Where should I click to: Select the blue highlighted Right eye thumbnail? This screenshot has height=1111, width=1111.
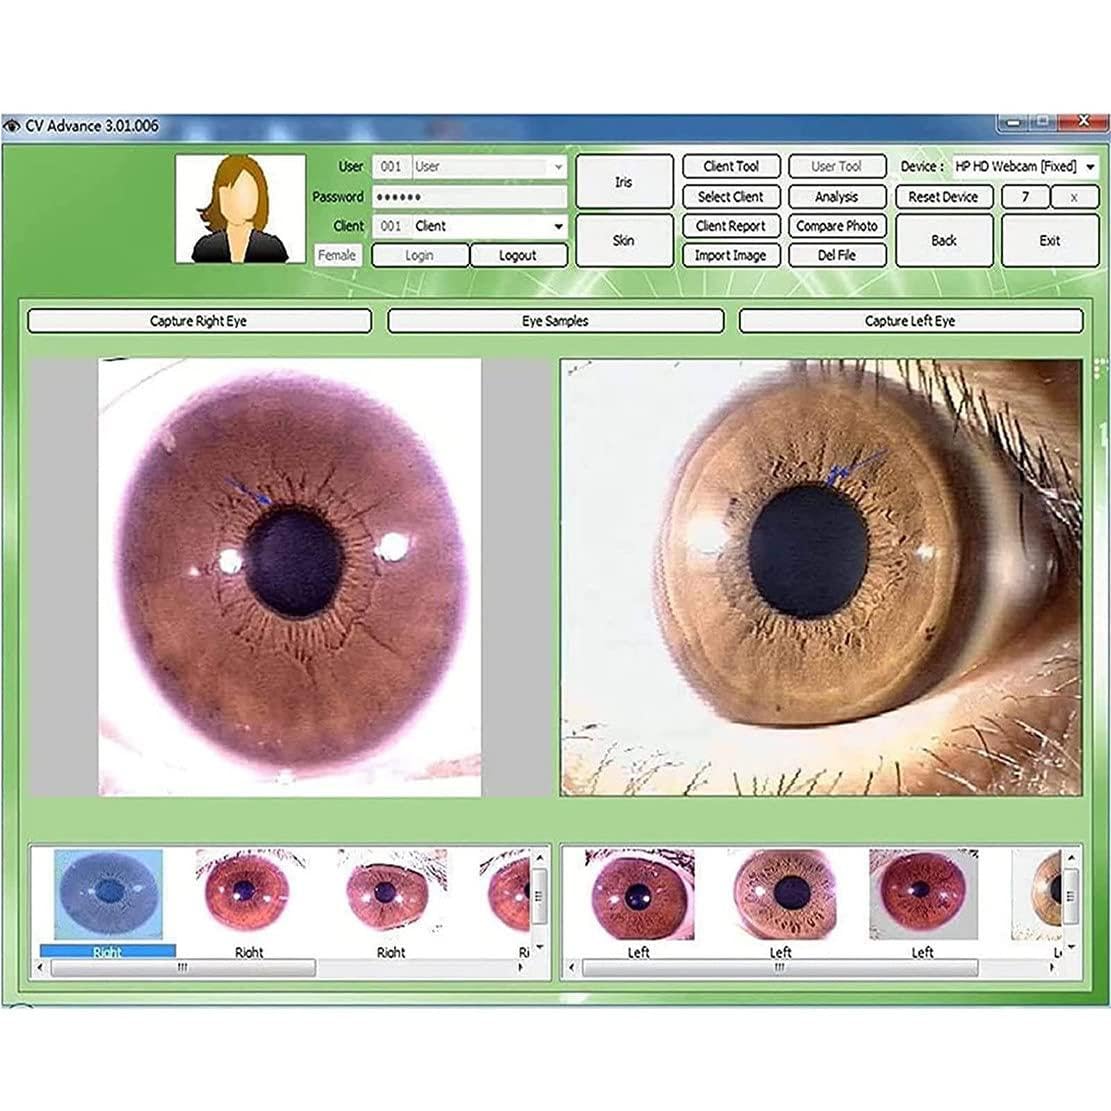click(108, 894)
